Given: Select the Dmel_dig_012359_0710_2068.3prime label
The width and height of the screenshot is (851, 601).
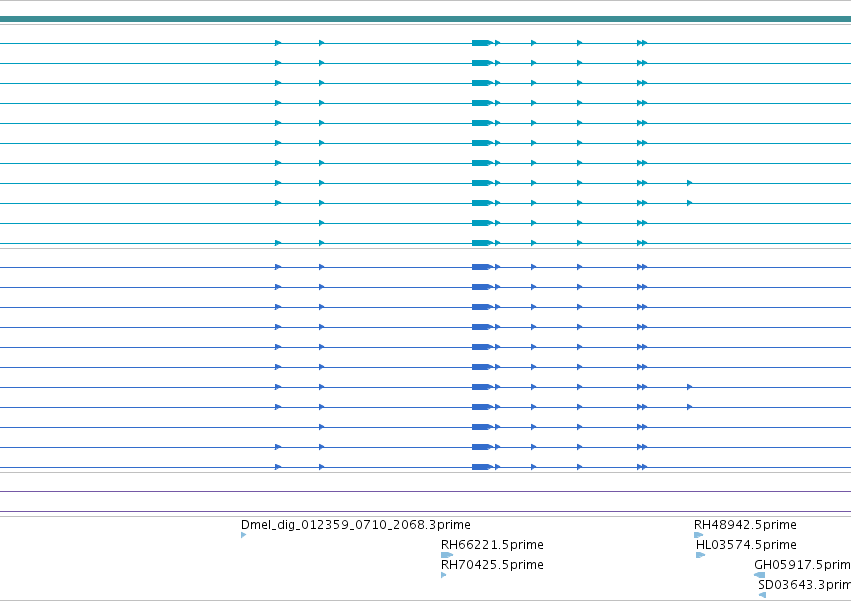Looking at the screenshot, I should click(355, 525).
